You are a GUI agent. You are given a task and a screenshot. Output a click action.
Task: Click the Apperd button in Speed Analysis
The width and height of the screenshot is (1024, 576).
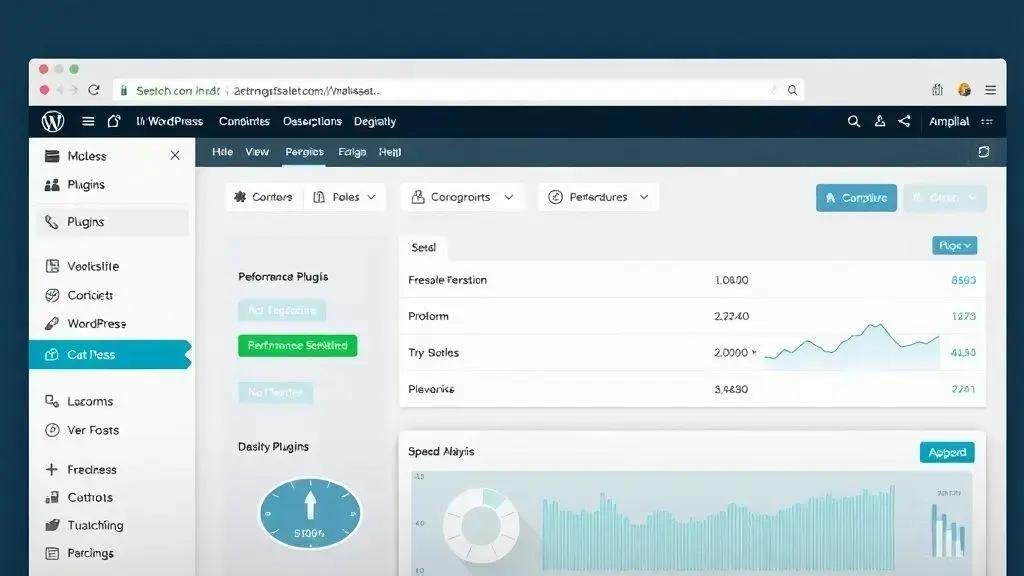pyautogui.click(x=946, y=451)
